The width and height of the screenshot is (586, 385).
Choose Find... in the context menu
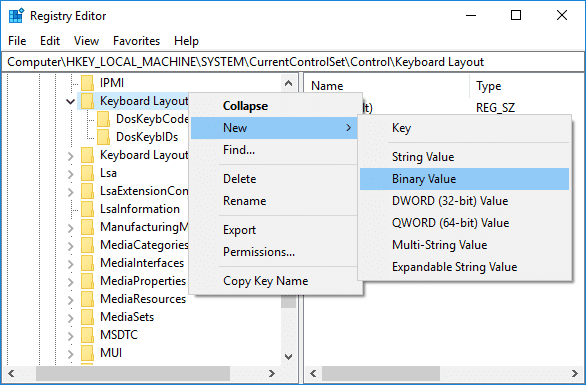(275, 150)
